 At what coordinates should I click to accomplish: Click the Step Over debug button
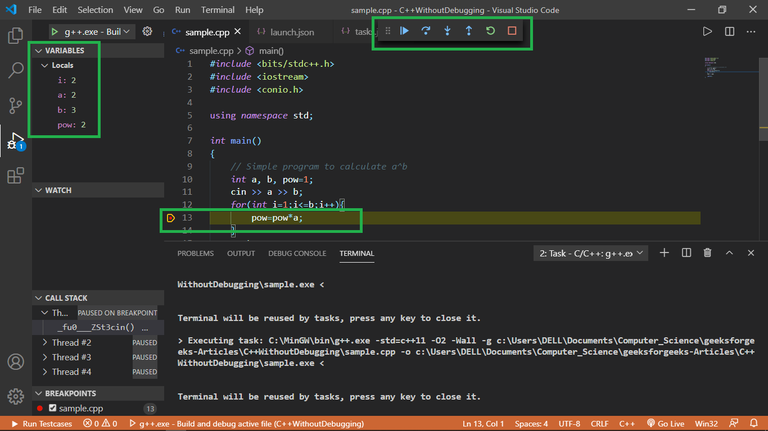coord(426,31)
